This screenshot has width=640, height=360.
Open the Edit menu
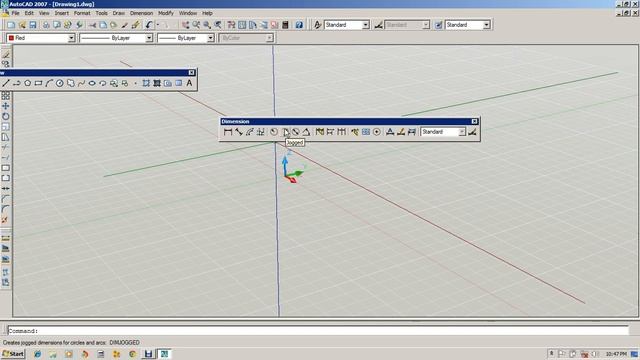pos(29,13)
